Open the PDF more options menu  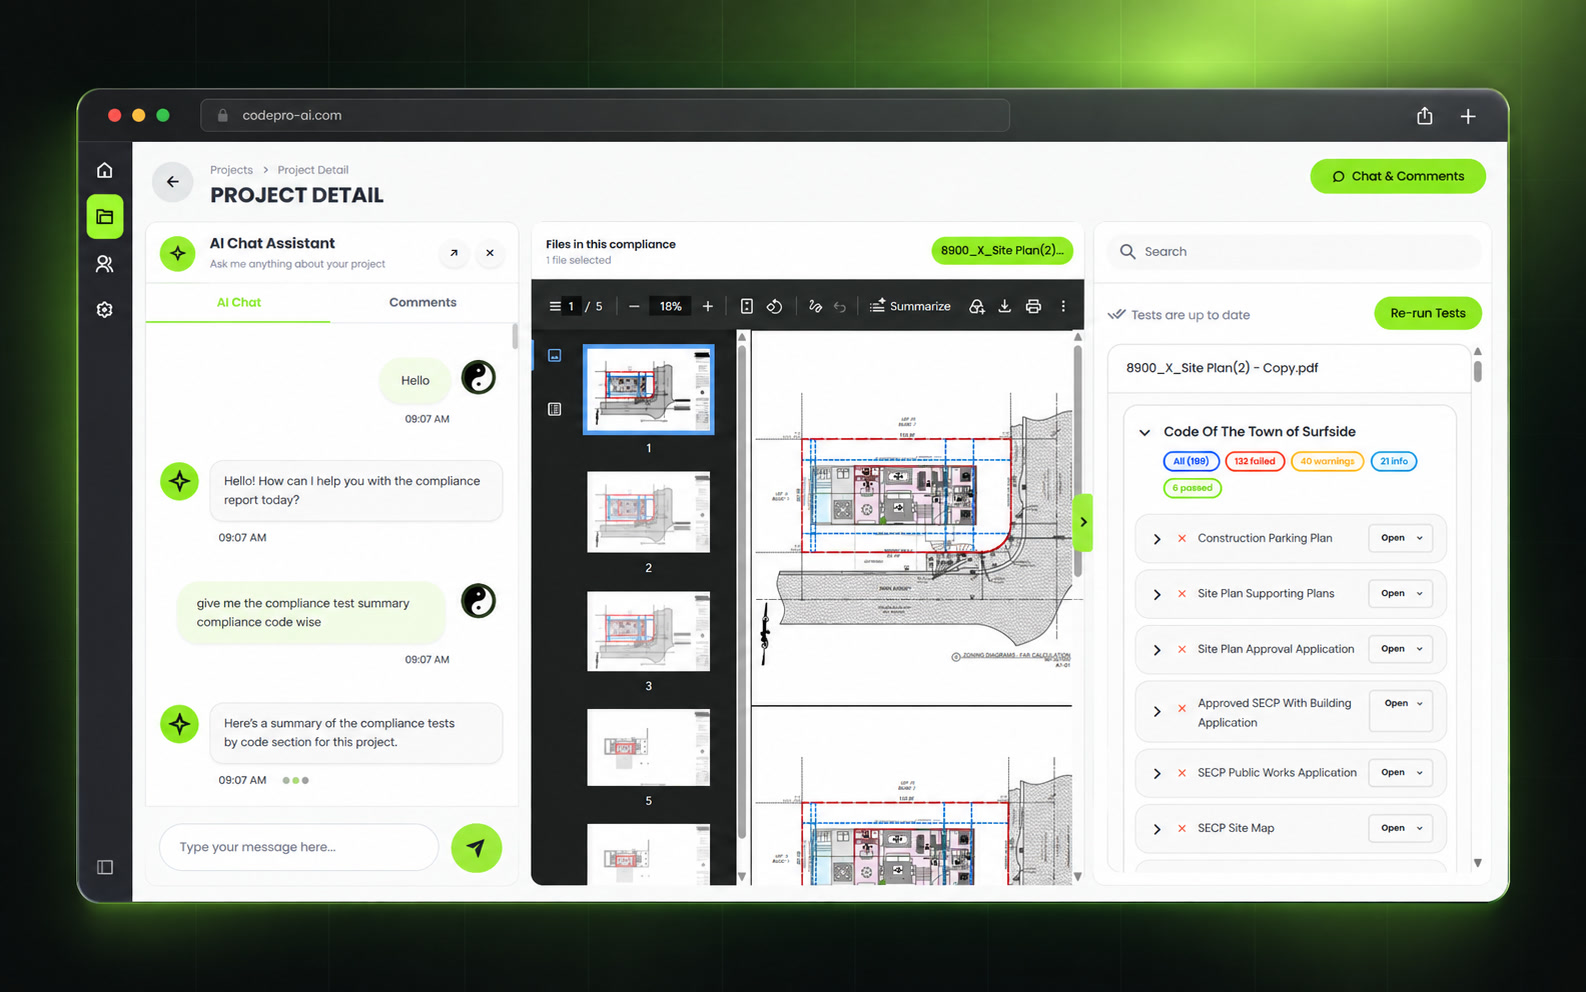(1063, 307)
